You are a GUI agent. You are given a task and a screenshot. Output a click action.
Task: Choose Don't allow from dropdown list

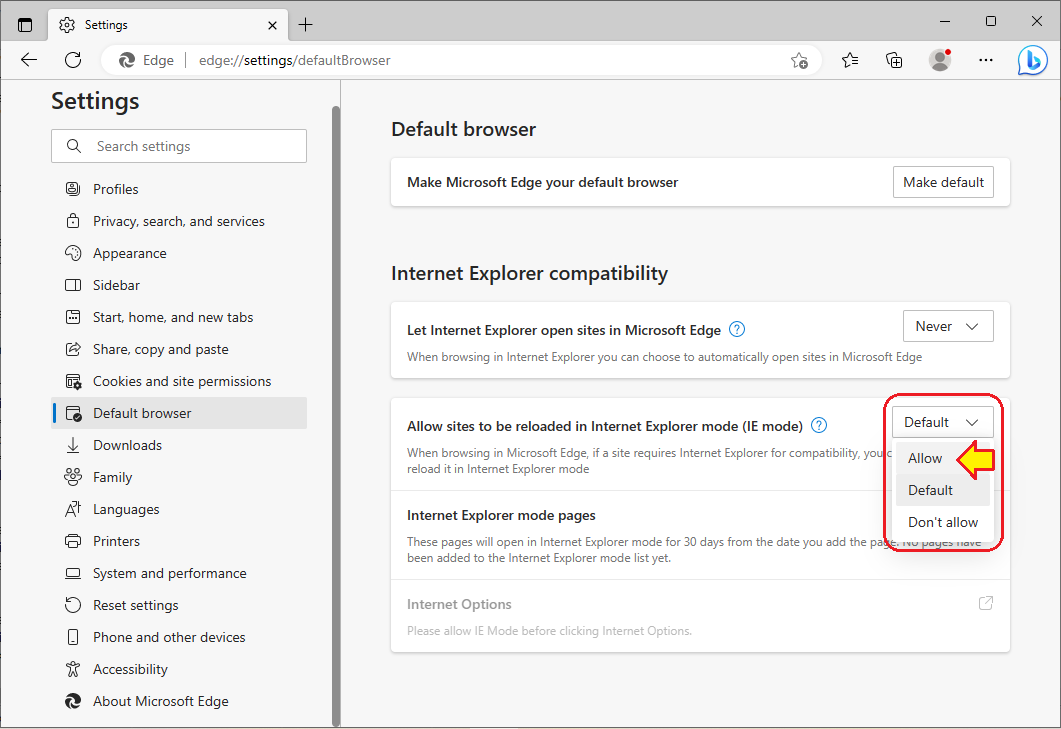click(943, 522)
